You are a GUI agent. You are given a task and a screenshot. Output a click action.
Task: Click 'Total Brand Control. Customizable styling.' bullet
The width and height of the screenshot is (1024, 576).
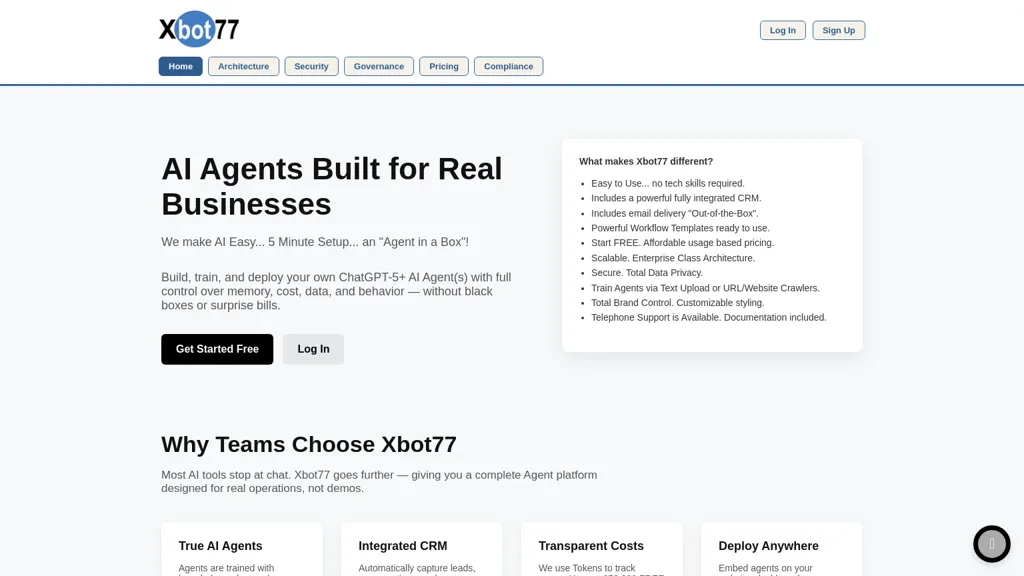coord(677,302)
